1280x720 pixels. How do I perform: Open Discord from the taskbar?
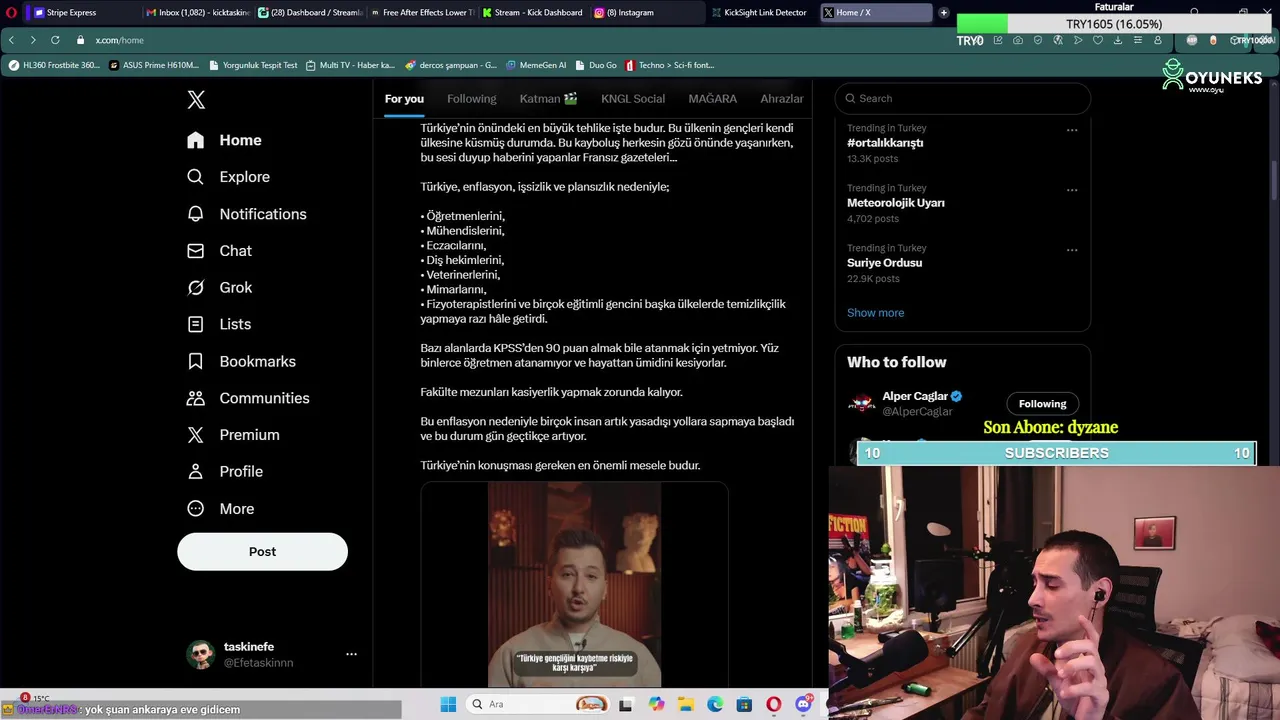pyautogui.click(x=803, y=704)
